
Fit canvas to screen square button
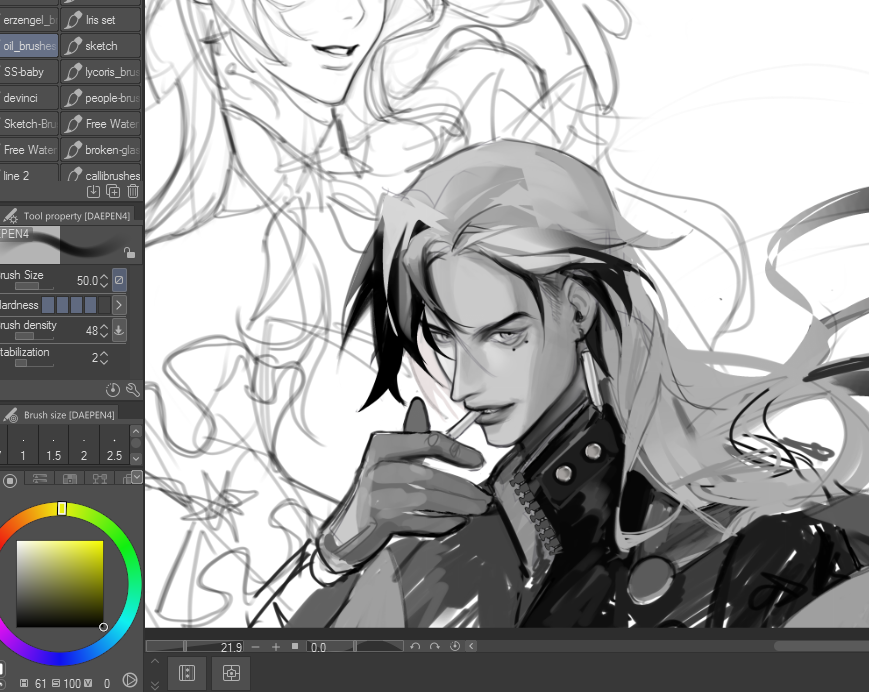[x=295, y=647]
